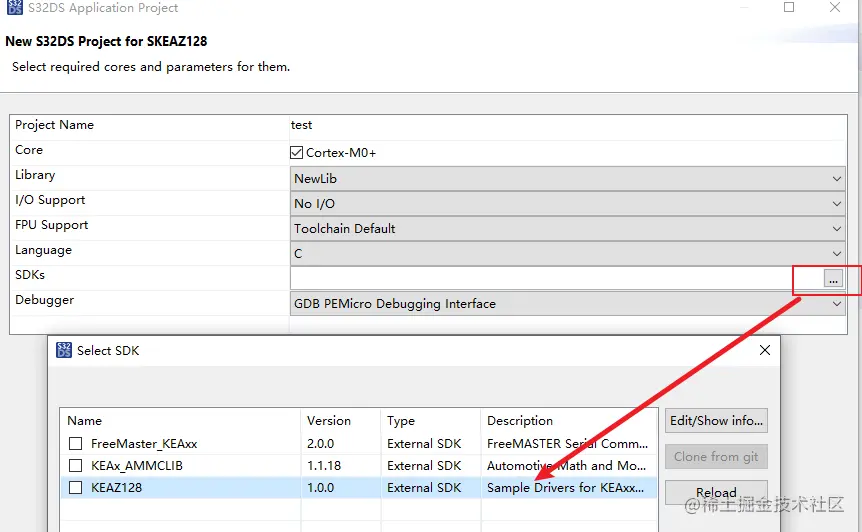Check the KEAx_AMMCLIB SDK checkbox
This screenshot has height=532, width=862.
pyautogui.click(x=76, y=466)
